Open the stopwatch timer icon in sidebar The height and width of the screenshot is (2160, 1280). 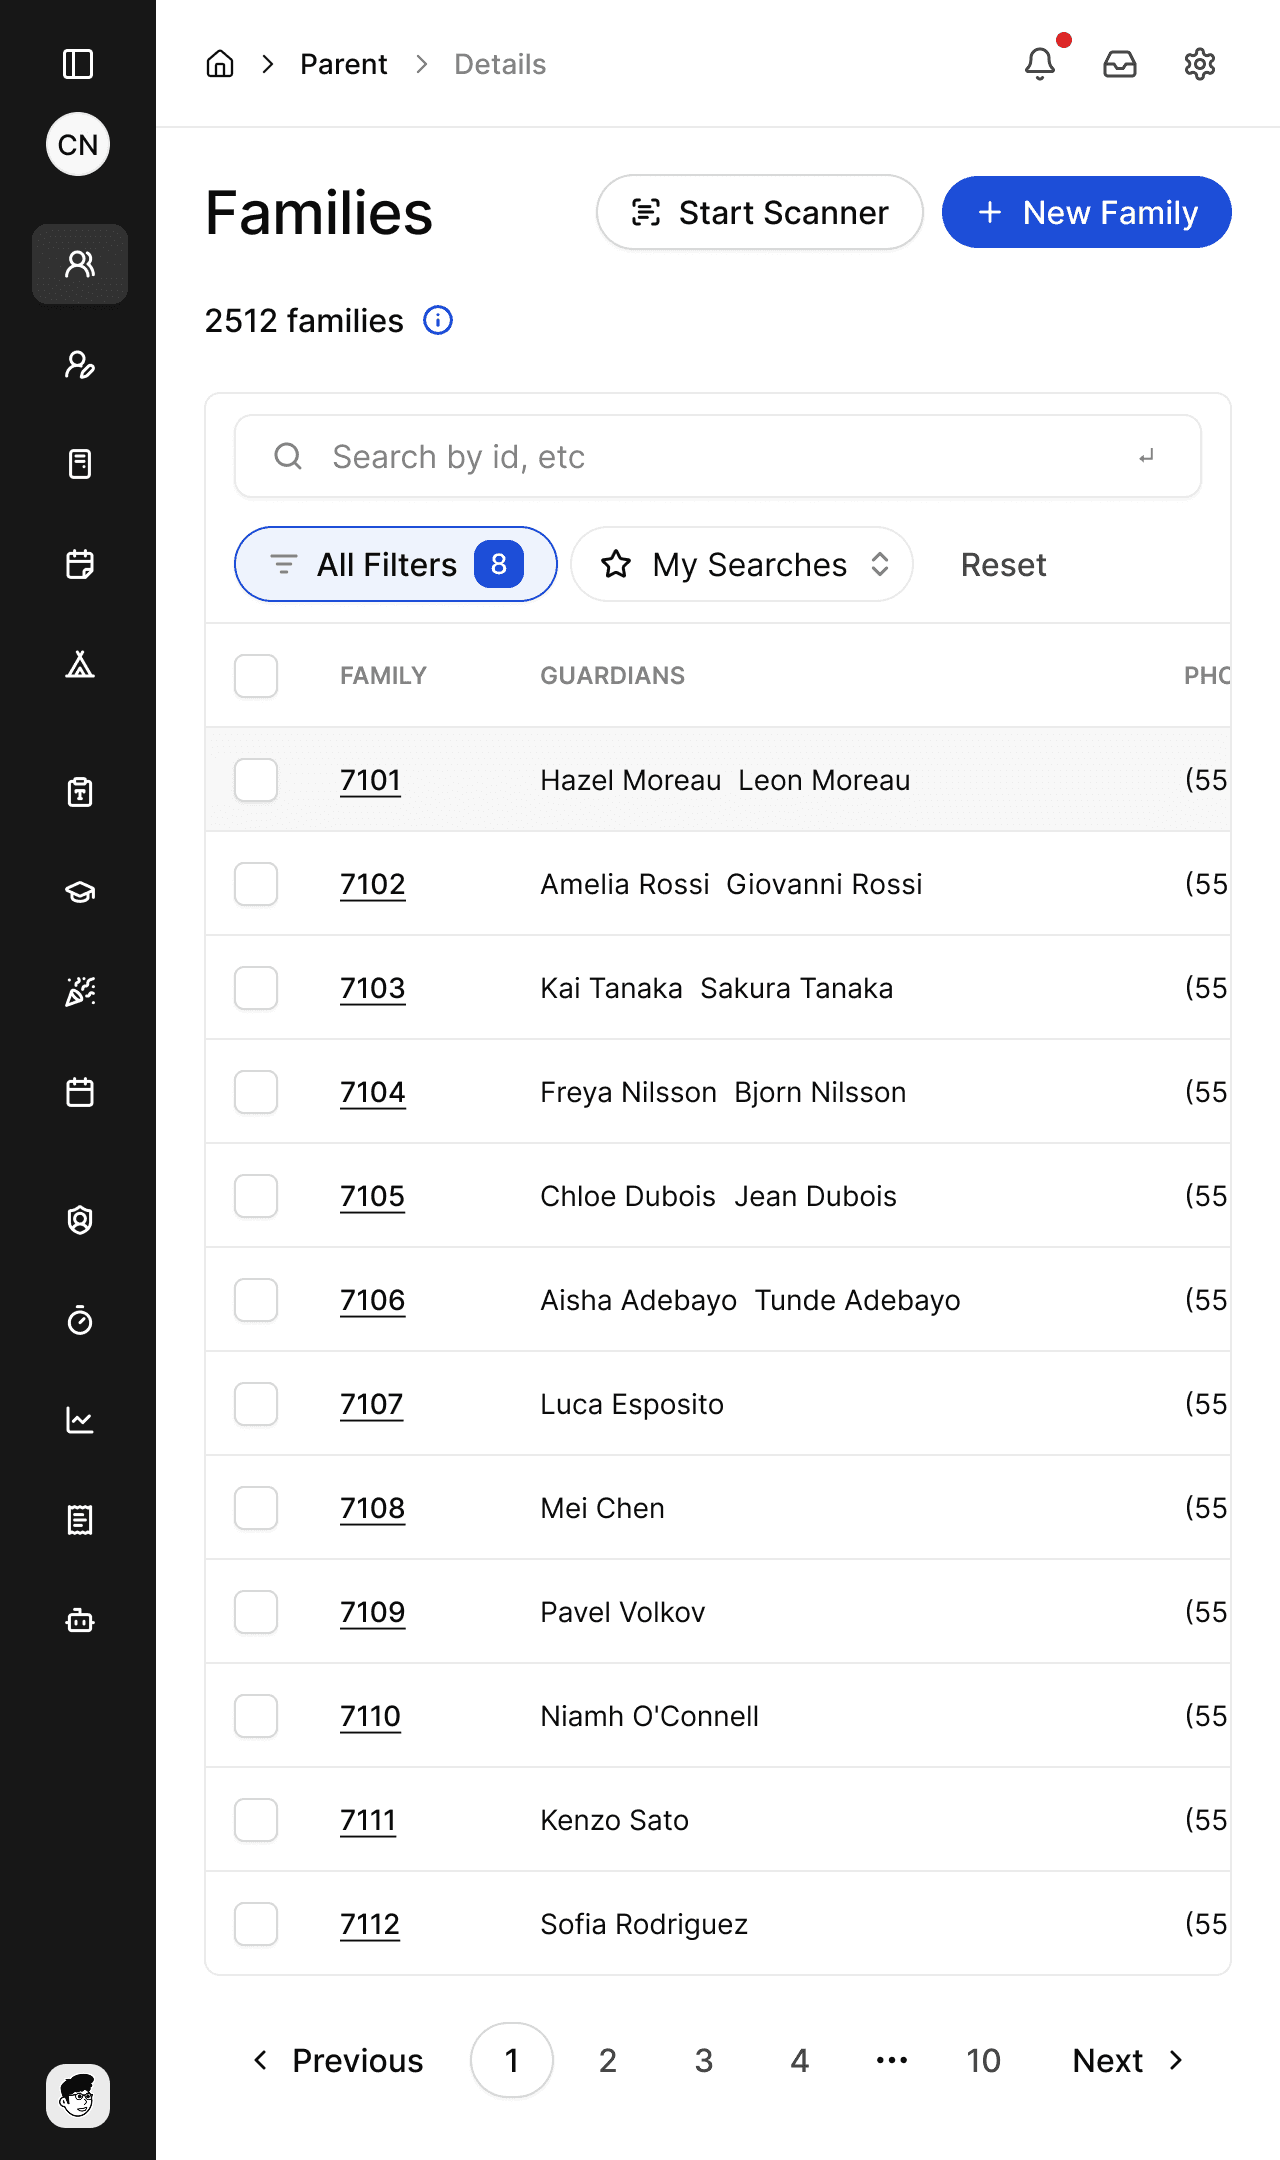80,1320
